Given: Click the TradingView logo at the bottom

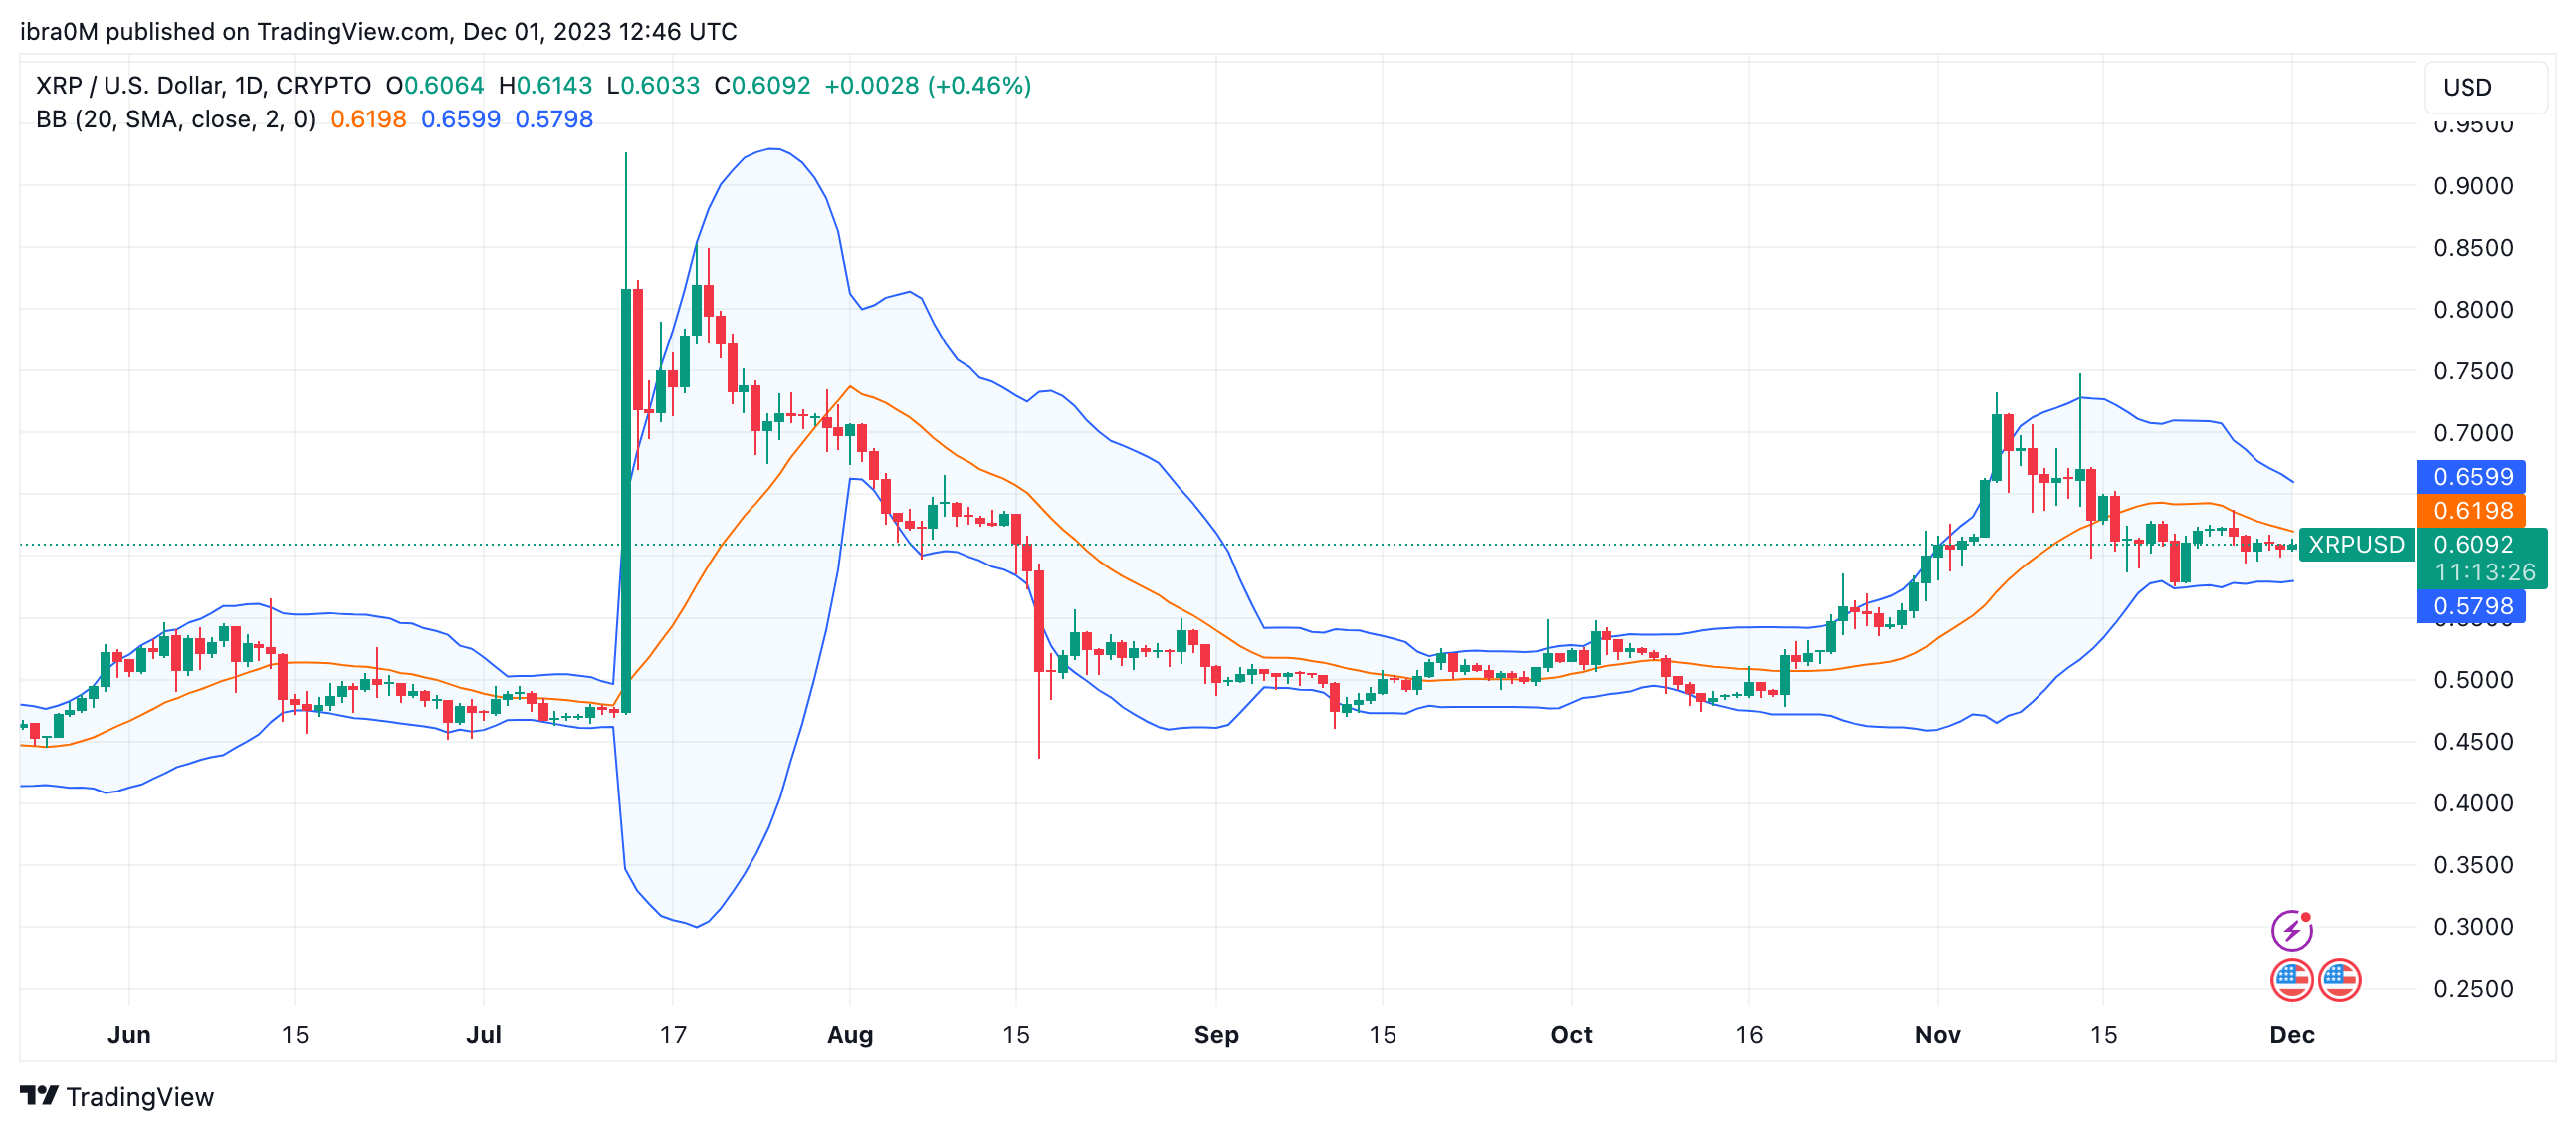Looking at the screenshot, I should pyautogui.click(x=117, y=1097).
